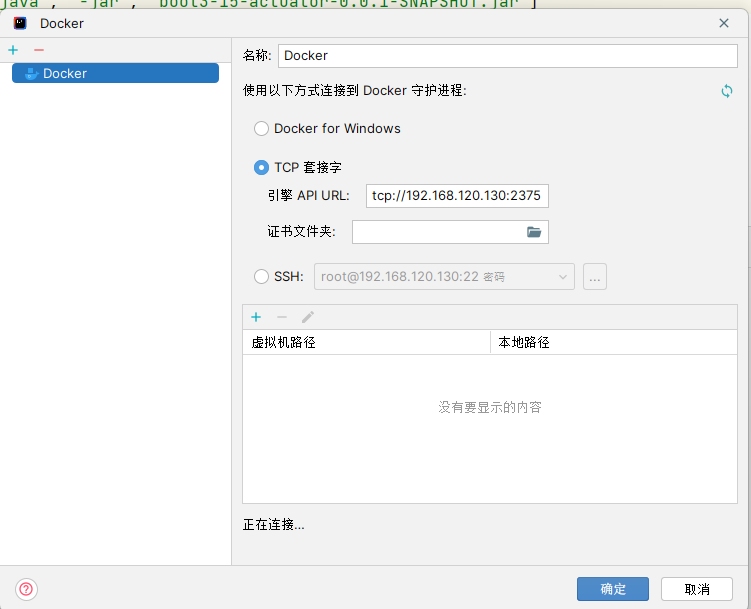
Task: Click the 本地路径 column header
Action: point(614,342)
